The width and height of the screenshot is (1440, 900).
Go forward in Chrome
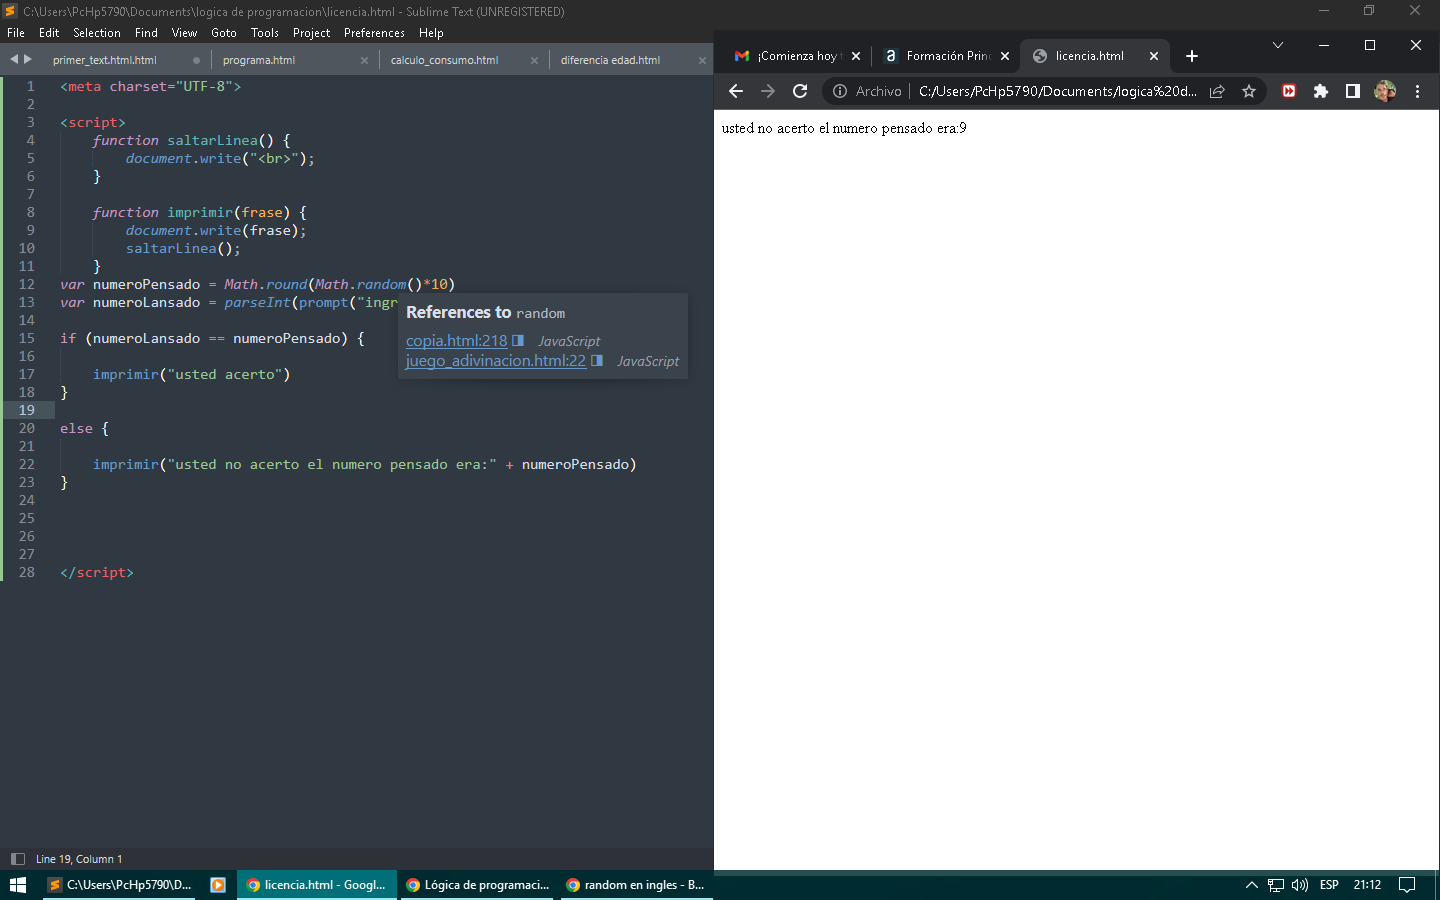(x=768, y=91)
